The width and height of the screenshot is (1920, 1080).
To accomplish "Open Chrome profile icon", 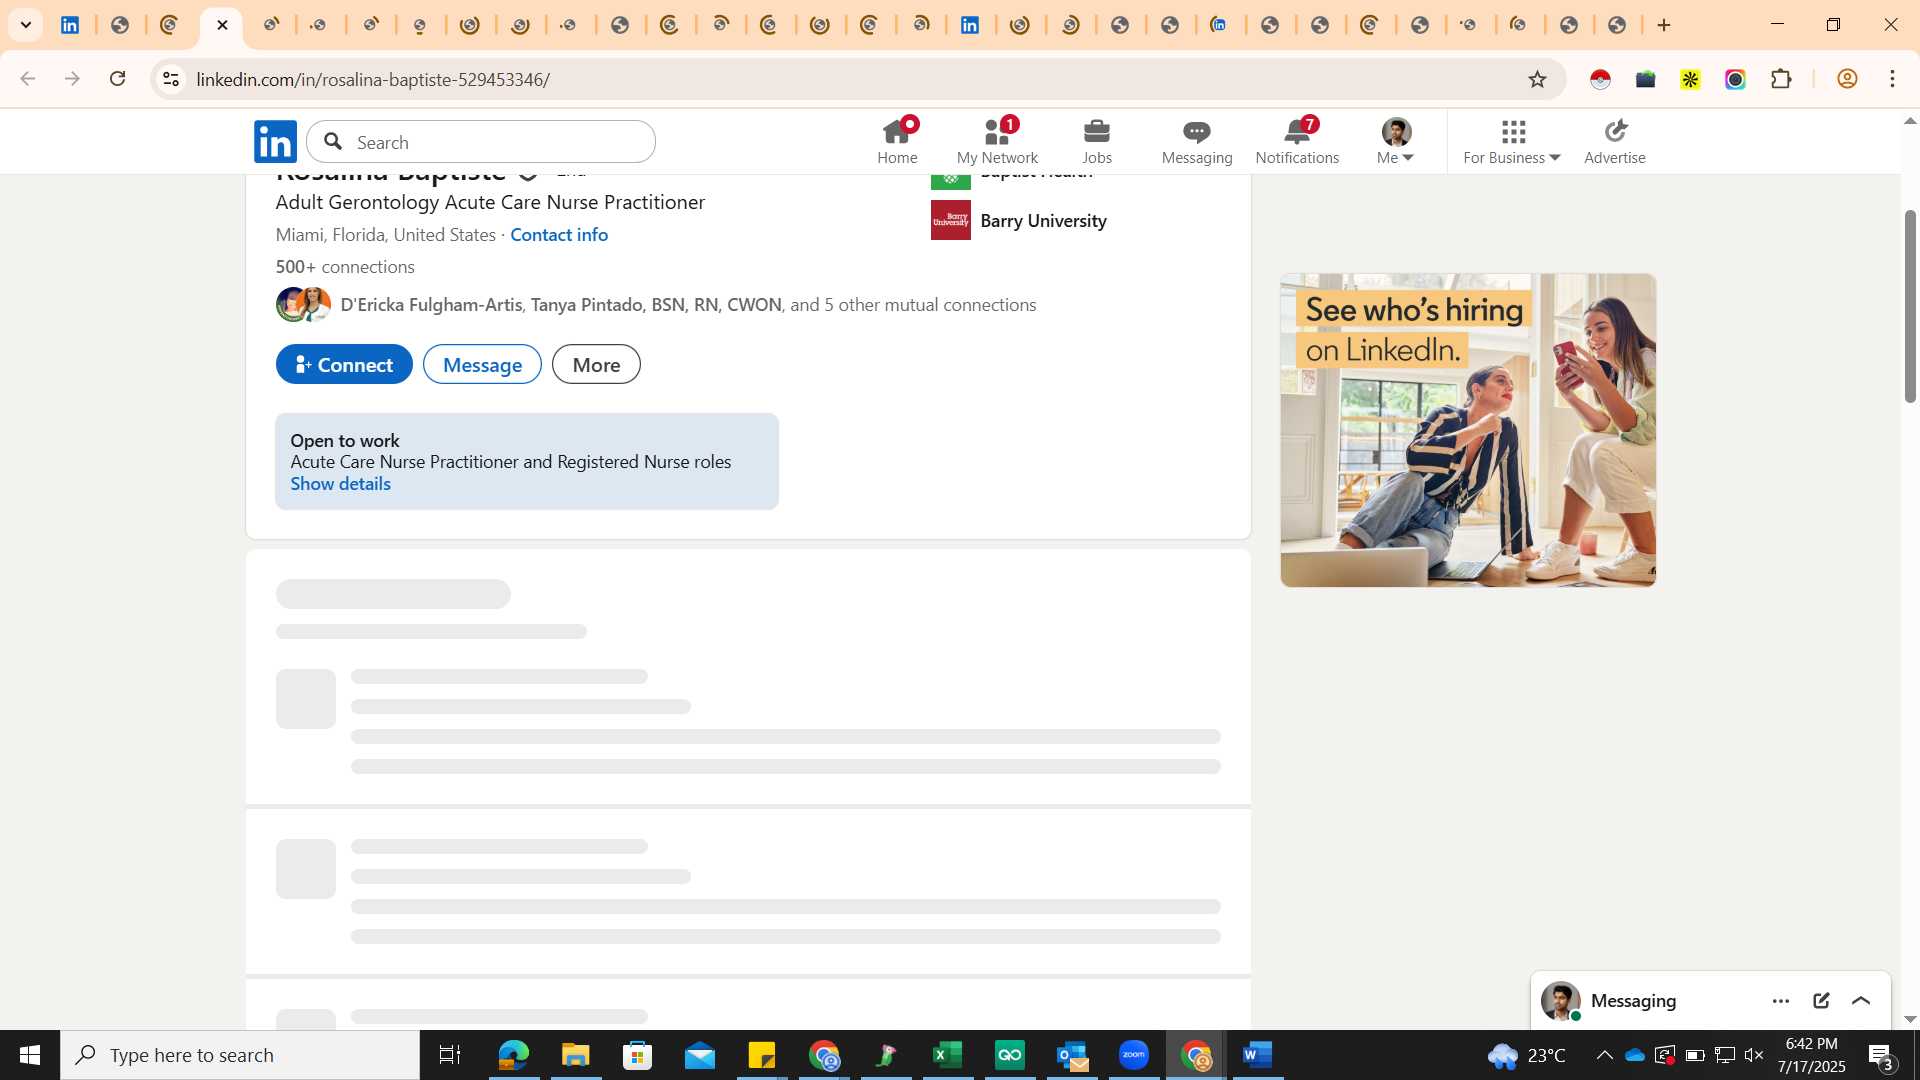I will [x=1847, y=79].
